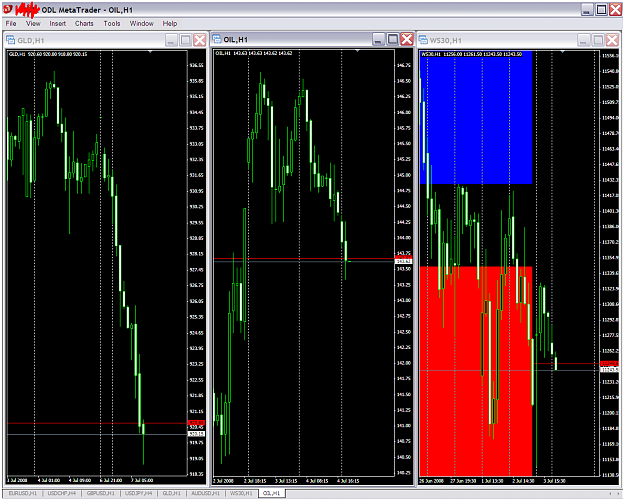Click the GLD,H1 OHLC header text
Viewport: 625px width, 501px height.
[x=48, y=54]
